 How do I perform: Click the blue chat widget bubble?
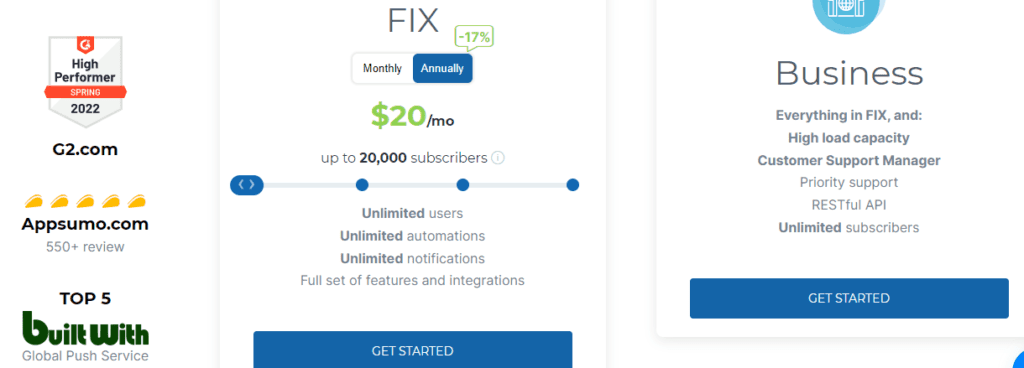pyautogui.click(x=1019, y=360)
